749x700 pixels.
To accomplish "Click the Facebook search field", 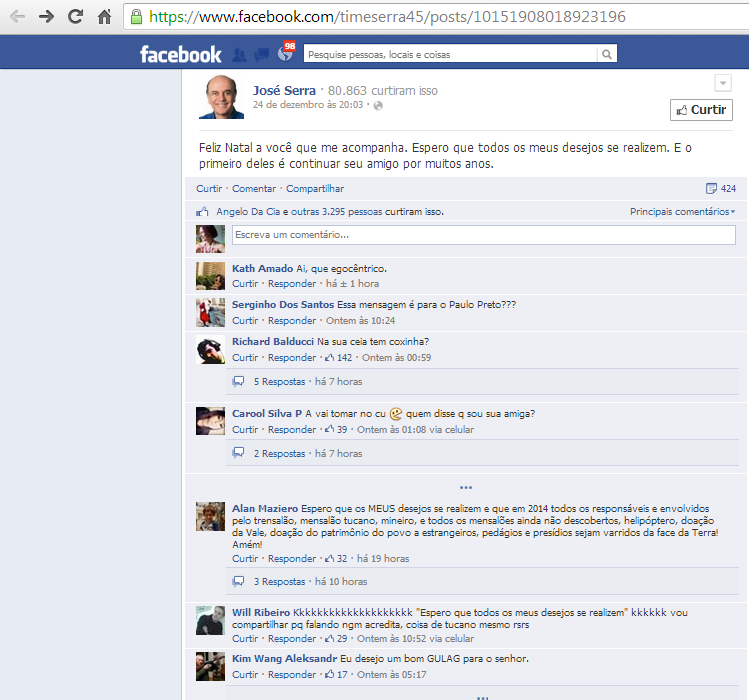I will 450,54.
